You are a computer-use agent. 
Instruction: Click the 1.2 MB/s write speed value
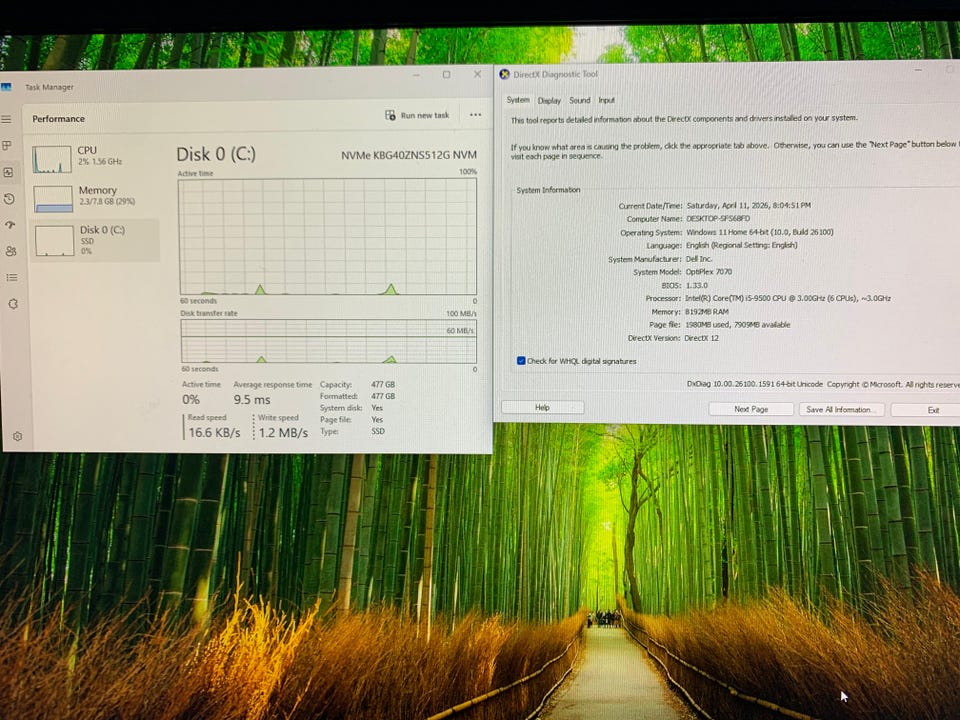[283, 433]
